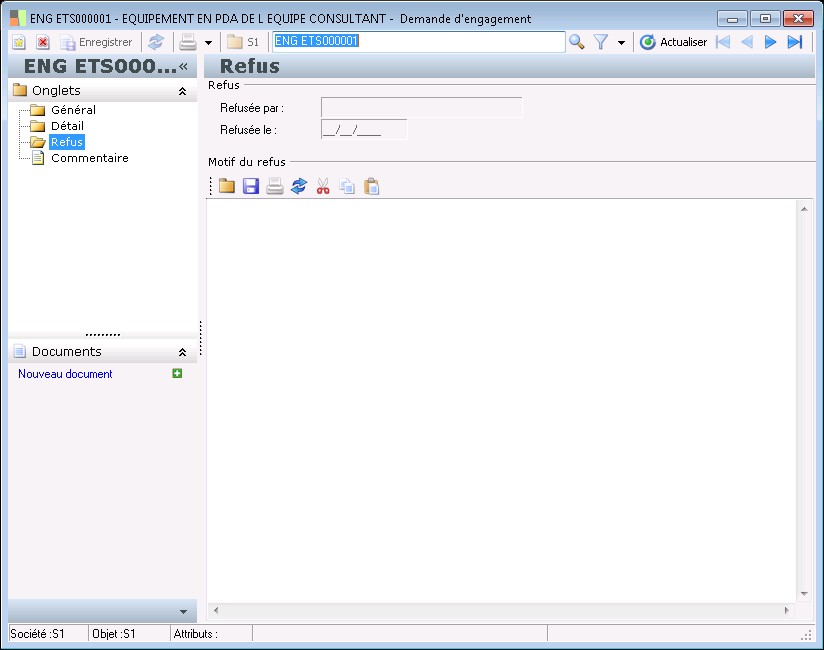Click the open folder icon in editor toolbar
The width and height of the screenshot is (824, 650).
(226, 186)
